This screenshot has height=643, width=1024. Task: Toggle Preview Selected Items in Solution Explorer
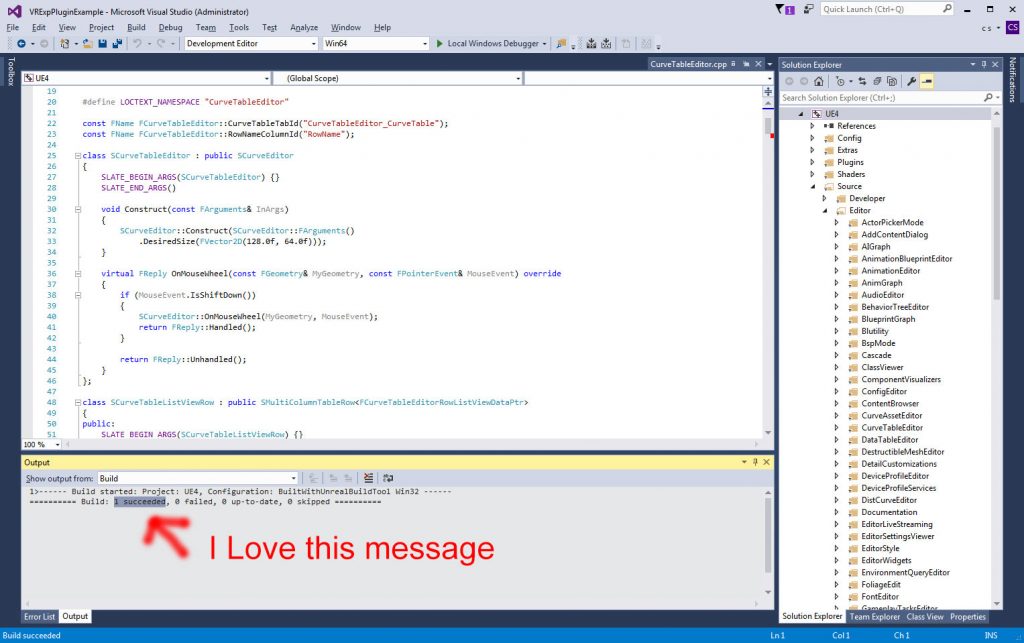point(927,82)
